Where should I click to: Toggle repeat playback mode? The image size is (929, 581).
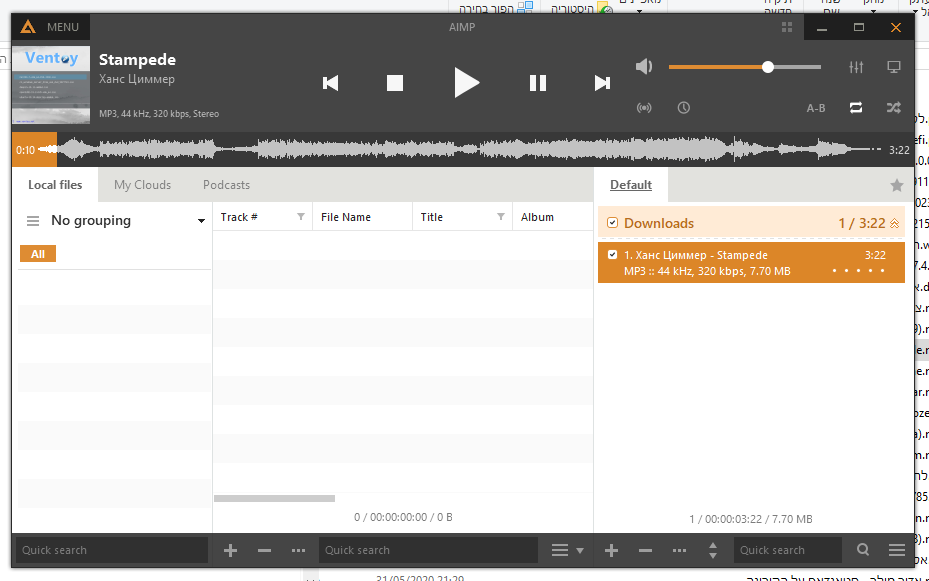856,108
